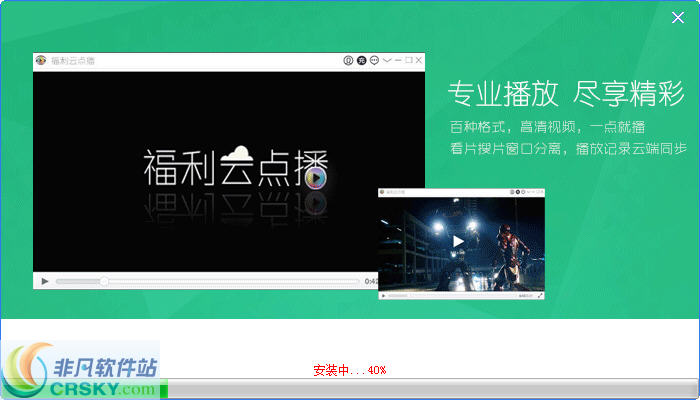Click the fullscreen arrow icon in the small player
Screen dimensions: 700x400
(540, 296)
